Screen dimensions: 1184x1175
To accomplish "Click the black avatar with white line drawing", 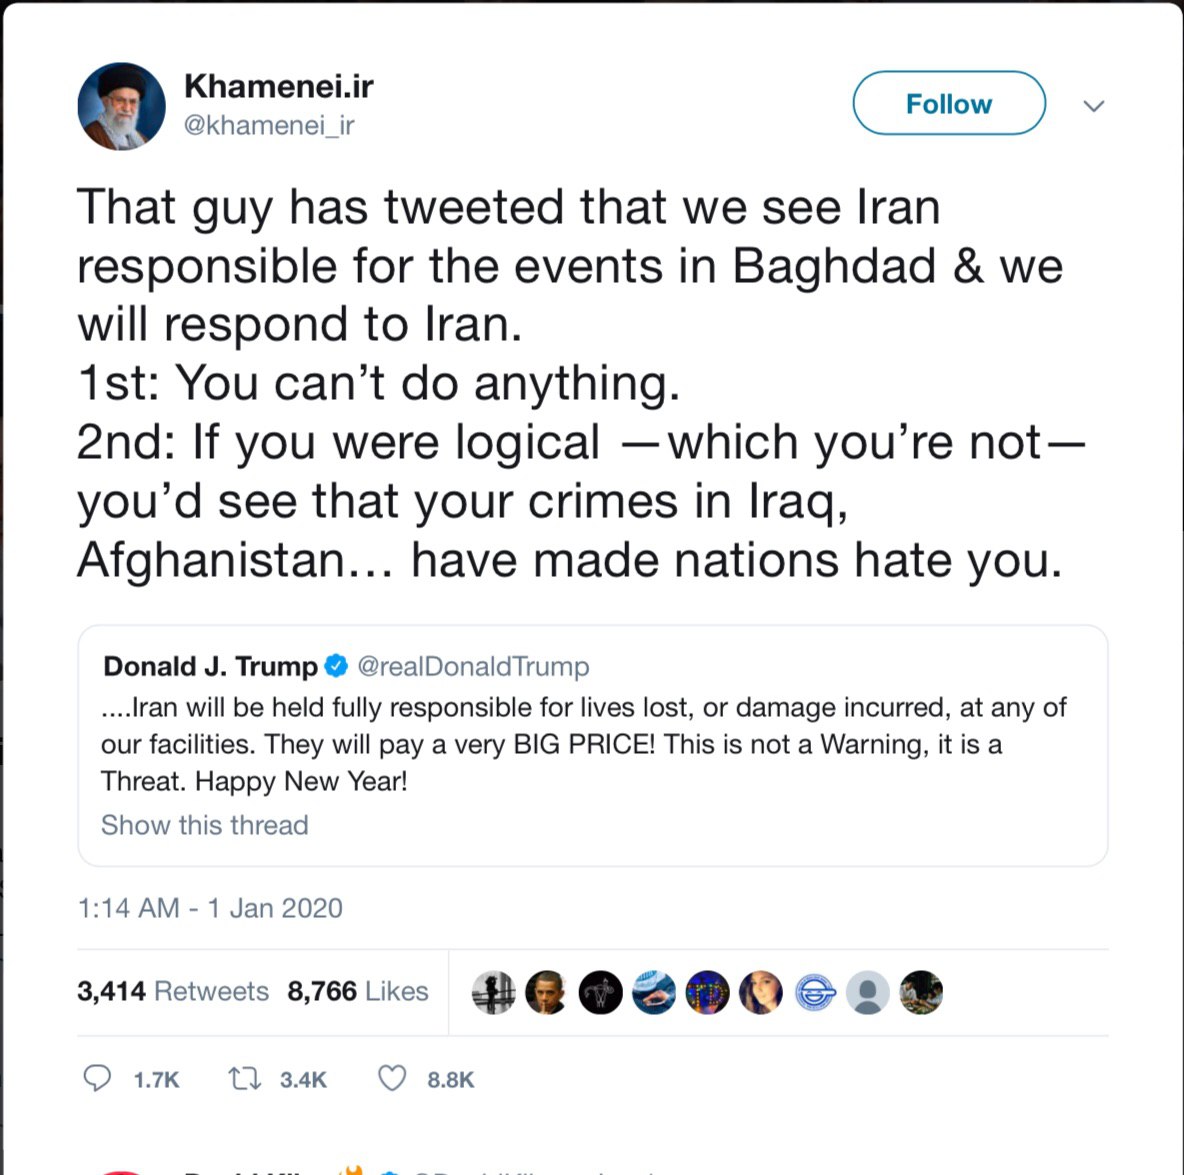I will click(600, 992).
